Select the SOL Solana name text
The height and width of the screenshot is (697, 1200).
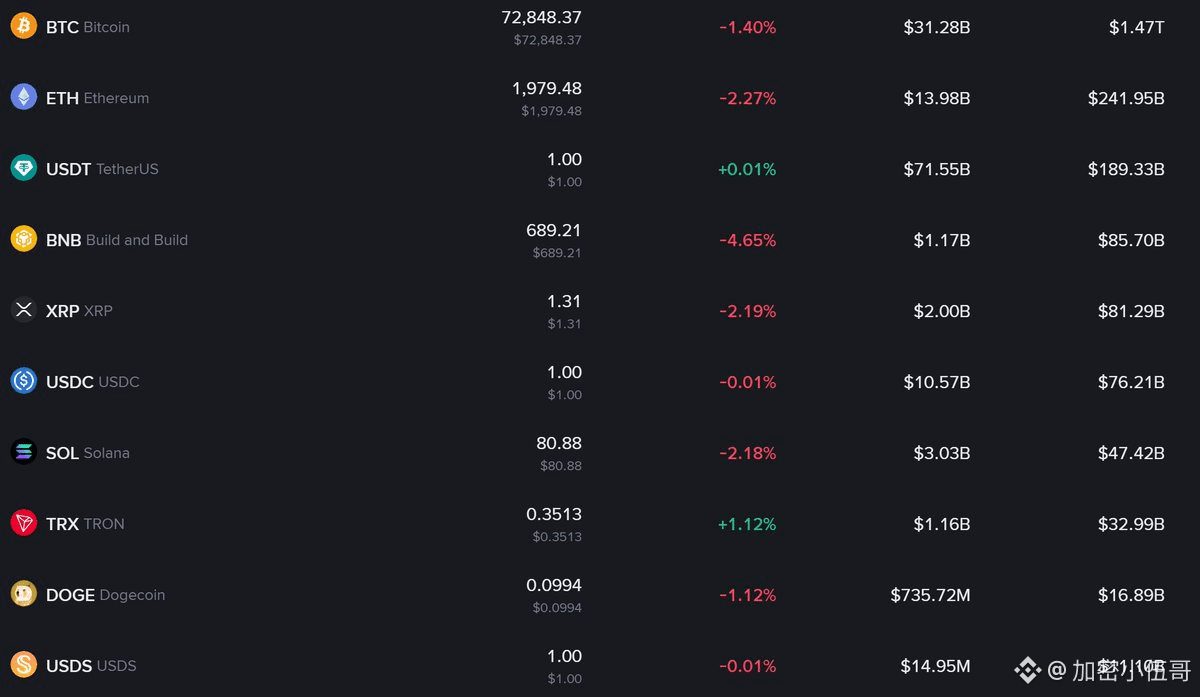coord(88,453)
